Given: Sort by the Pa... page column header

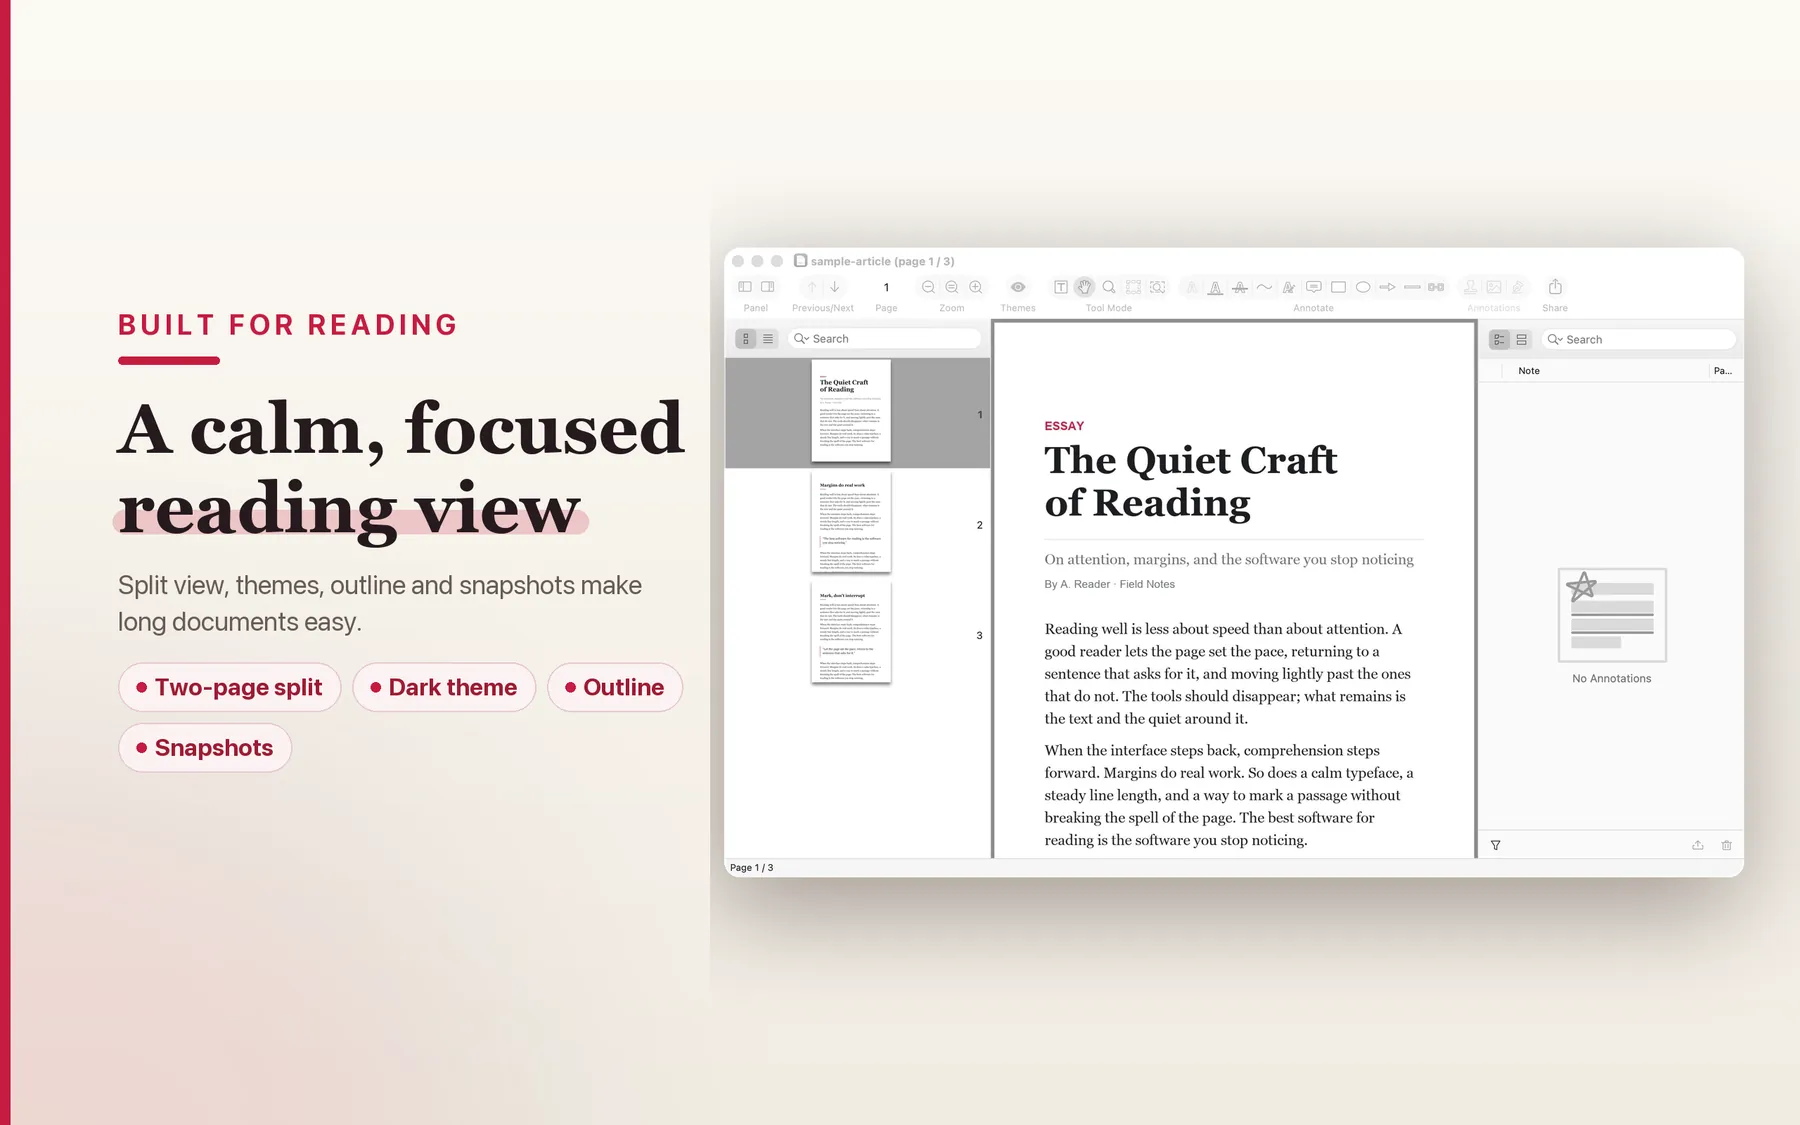Looking at the screenshot, I should [x=1723, y=371].
